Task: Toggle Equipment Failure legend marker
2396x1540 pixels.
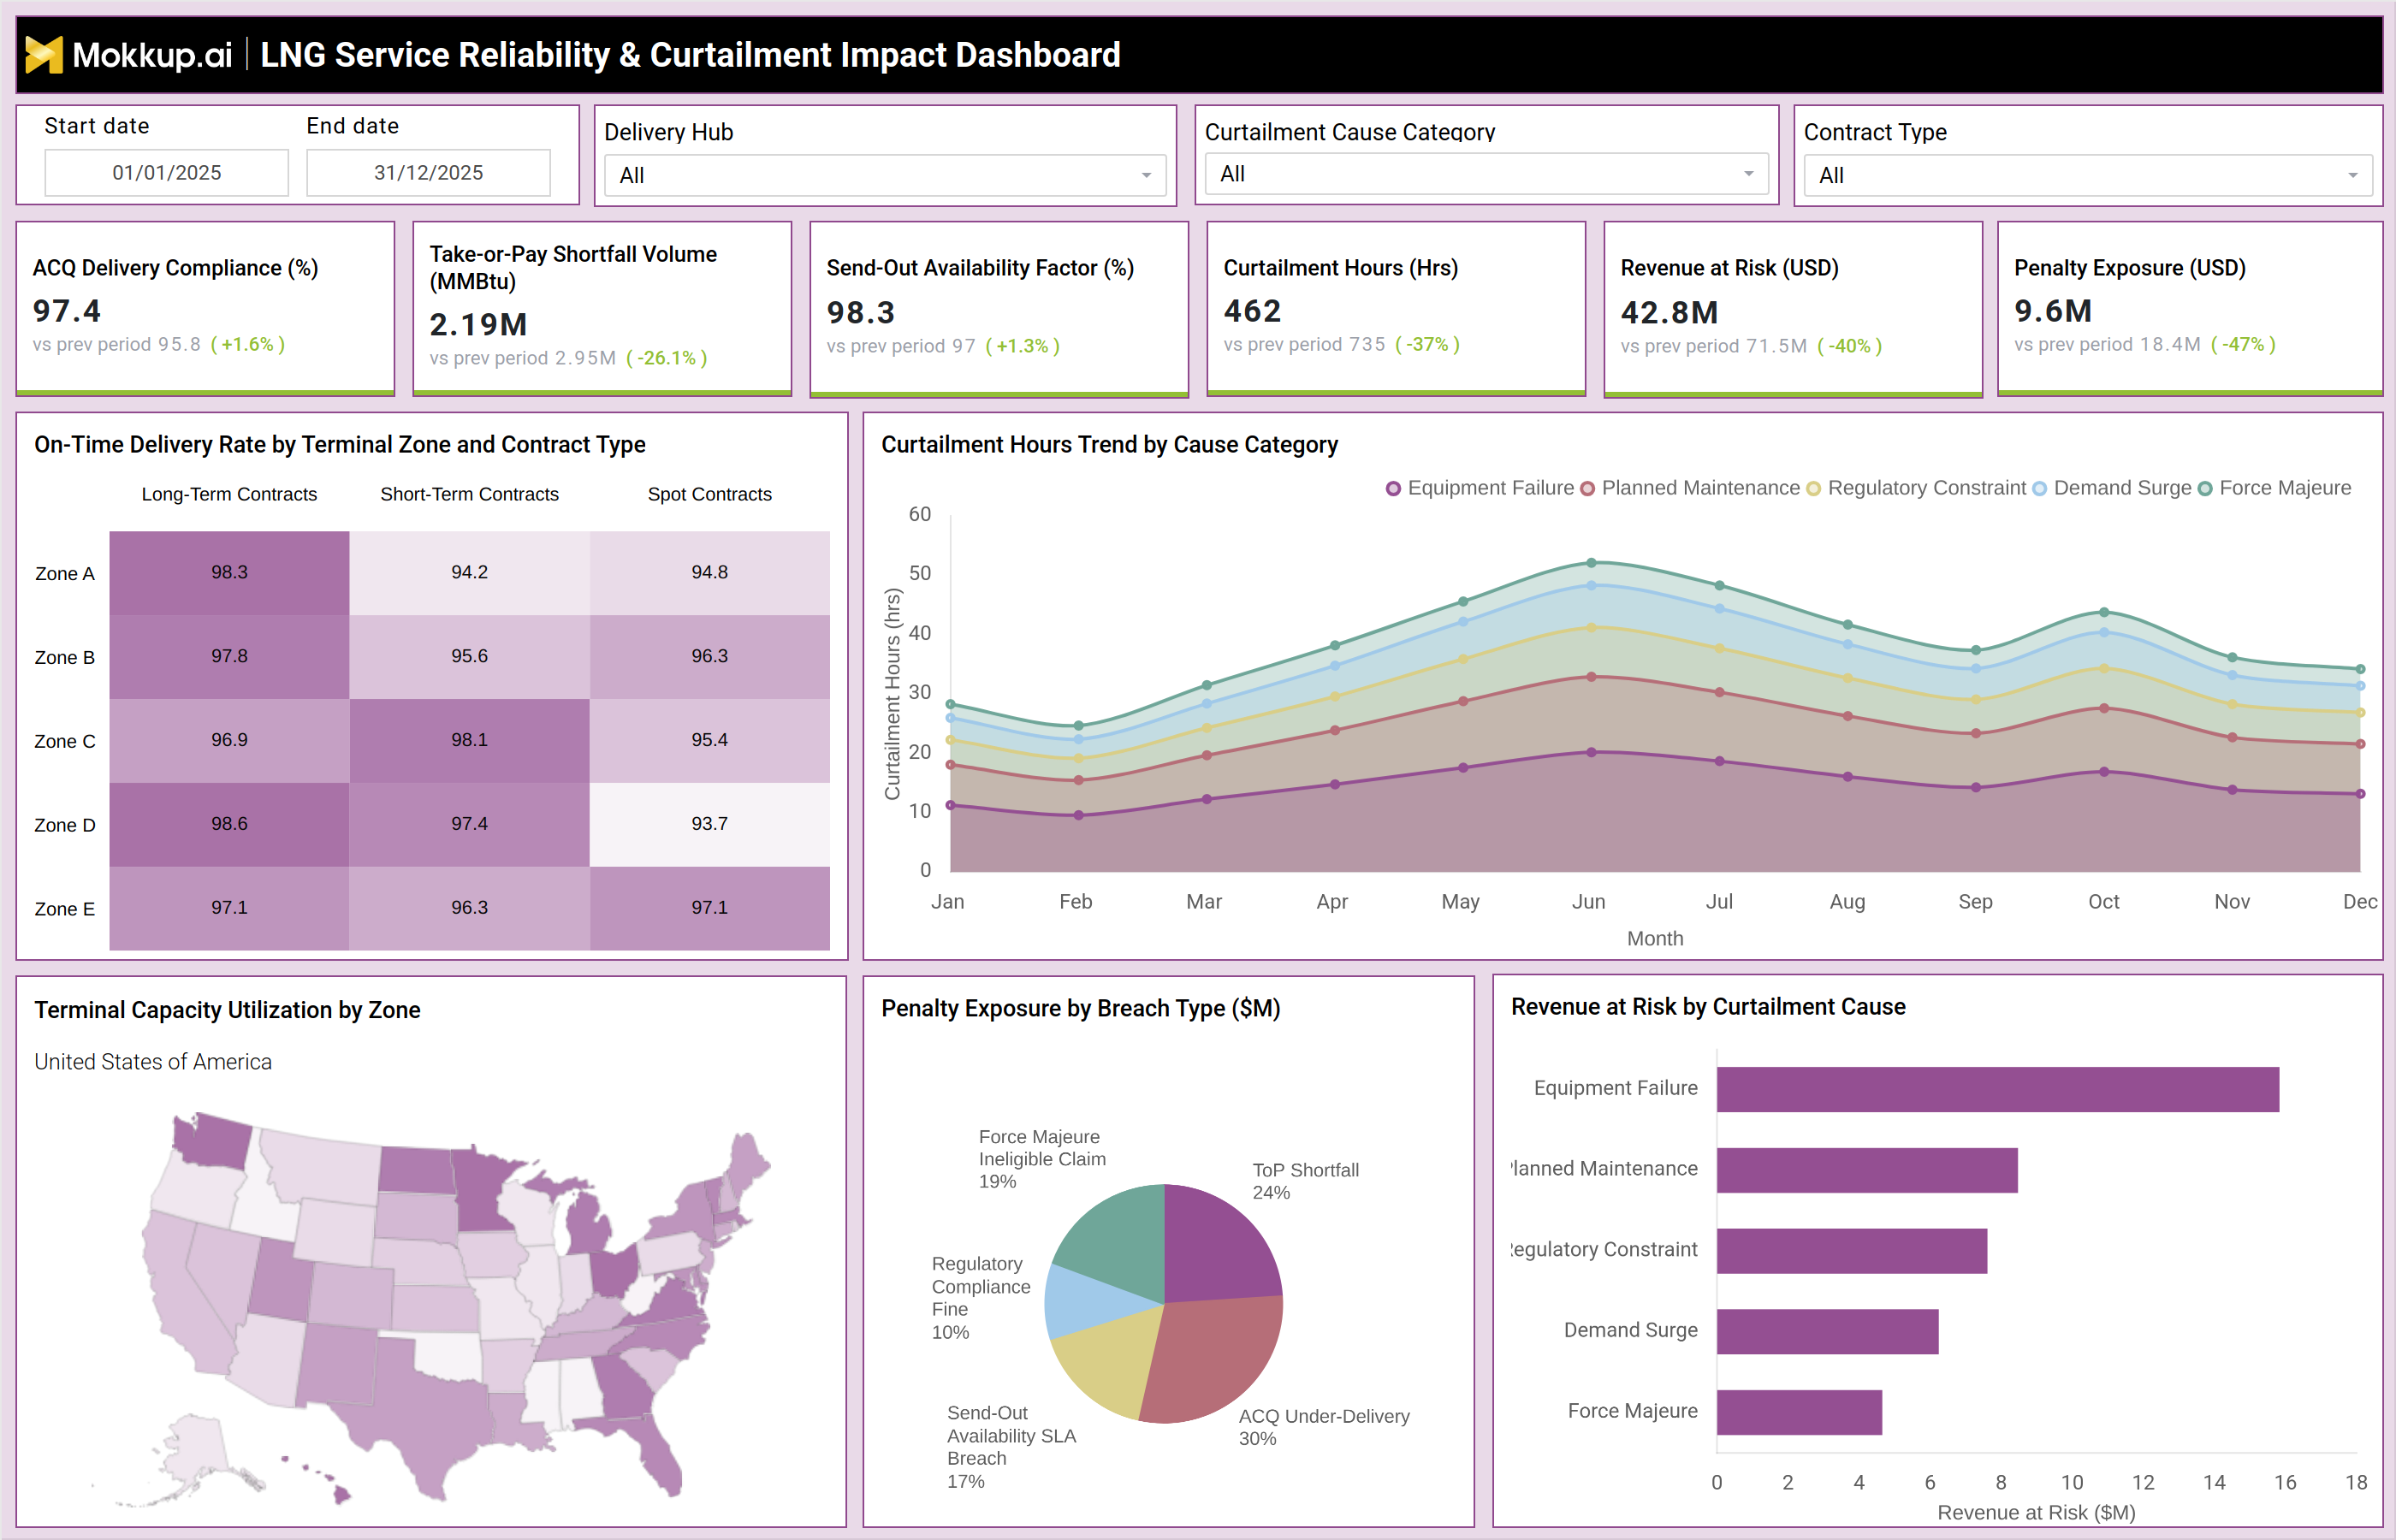Action: coord(1393,488)
